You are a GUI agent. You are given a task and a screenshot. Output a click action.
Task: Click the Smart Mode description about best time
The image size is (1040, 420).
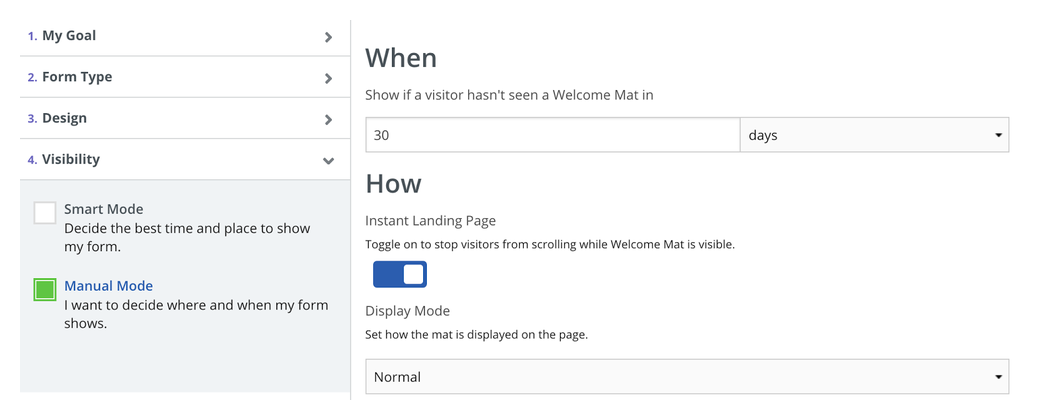pos(187,238)
